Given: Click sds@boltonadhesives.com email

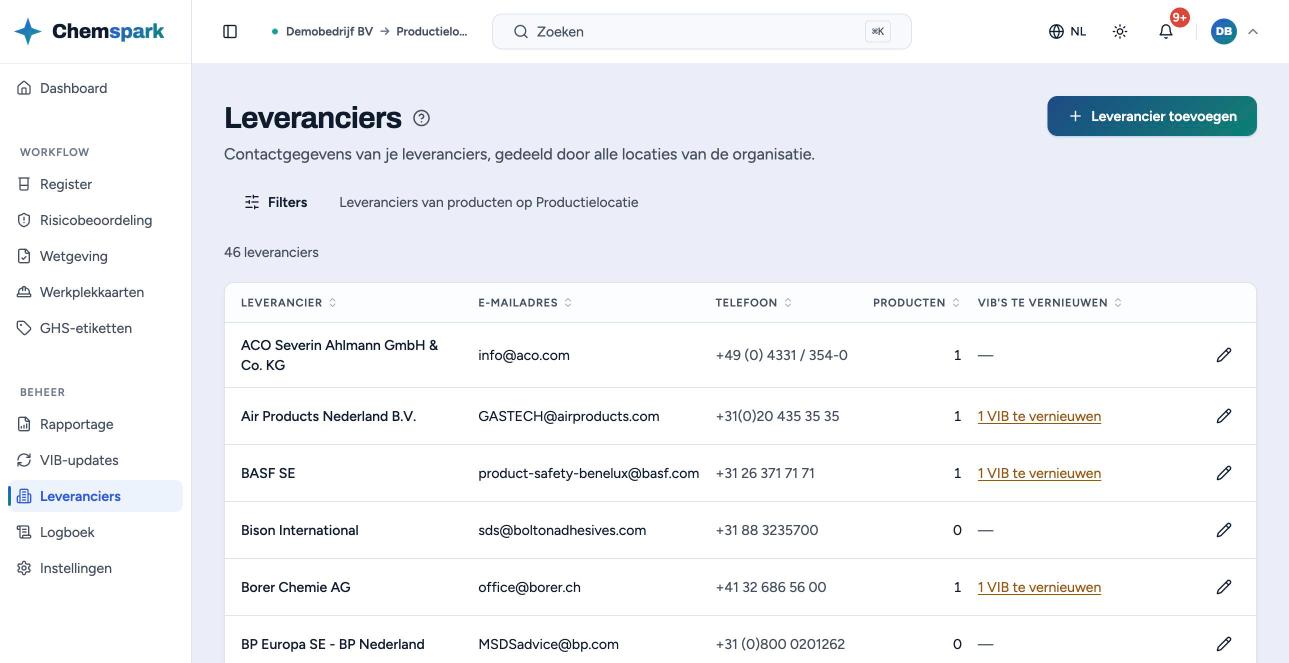Looking at the screenshot, I should [x=562, y=530].
